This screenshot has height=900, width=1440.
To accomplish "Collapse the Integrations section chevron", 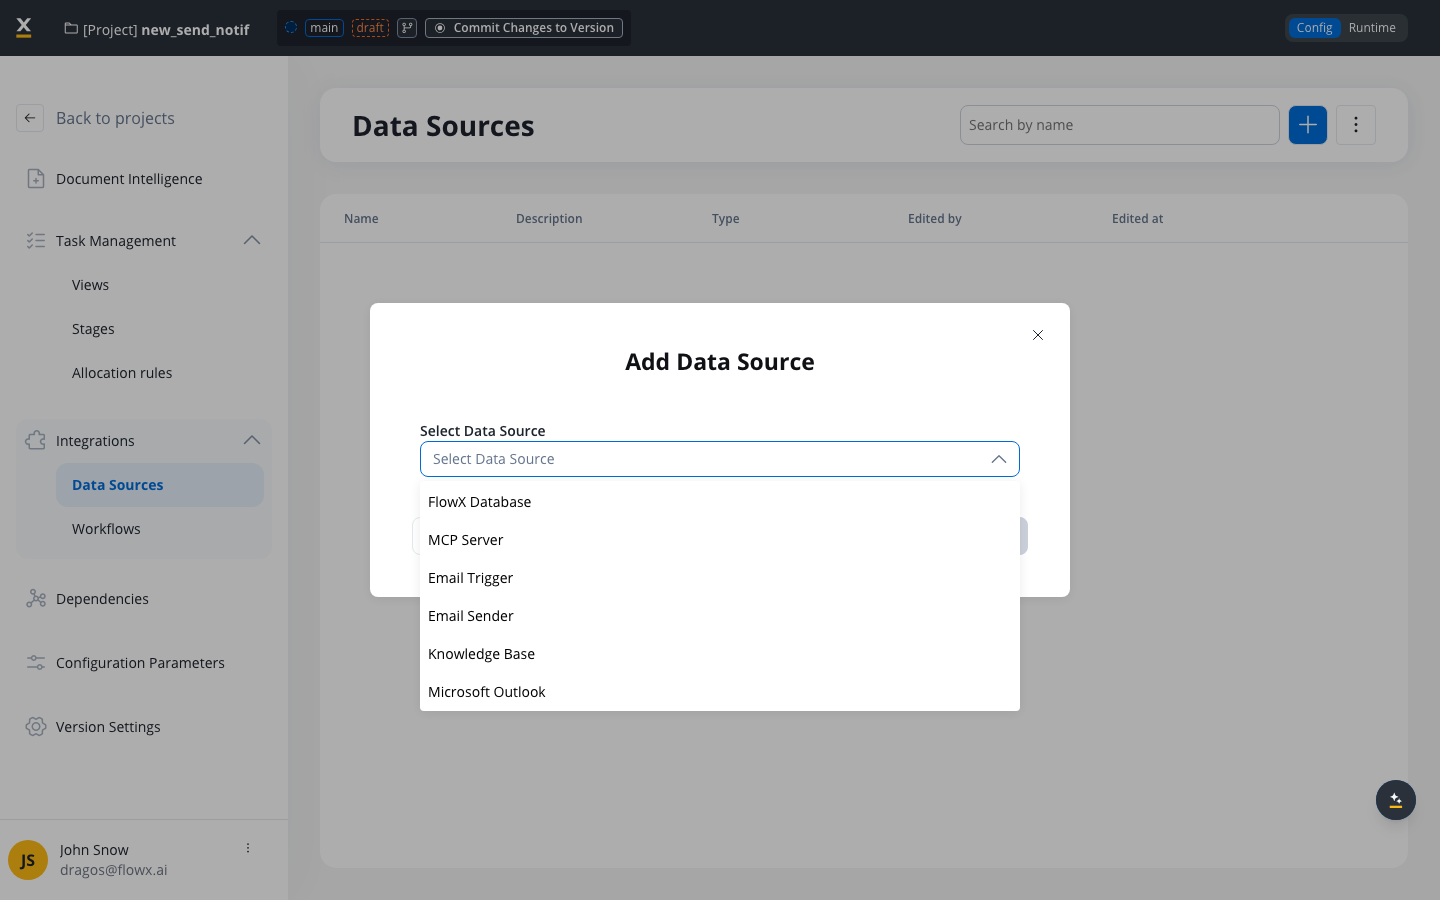I will (x=252, y=440).
